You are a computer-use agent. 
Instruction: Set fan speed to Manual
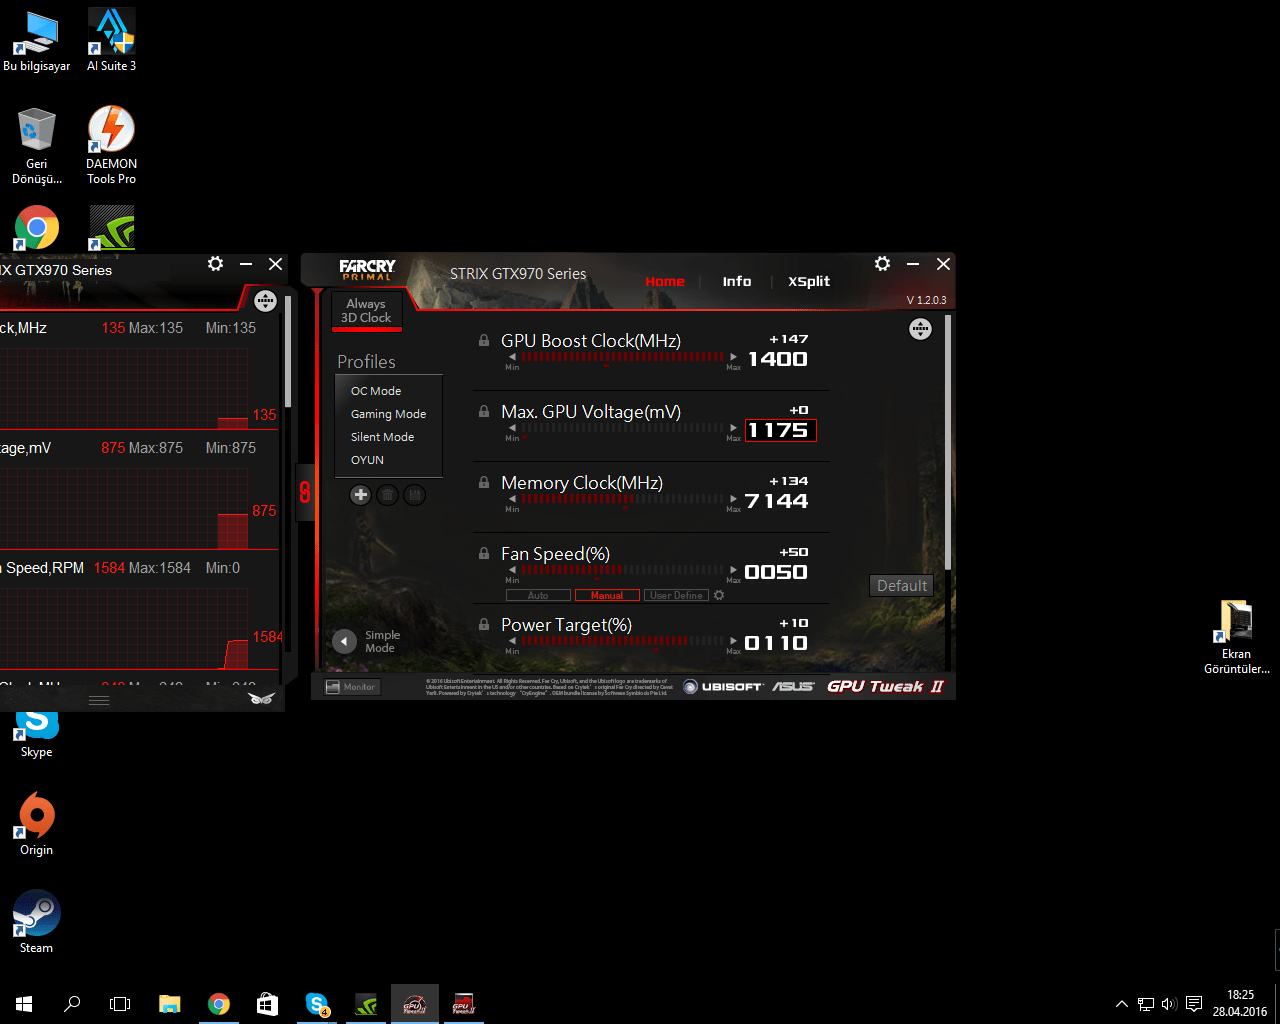[x=607, y=595]
